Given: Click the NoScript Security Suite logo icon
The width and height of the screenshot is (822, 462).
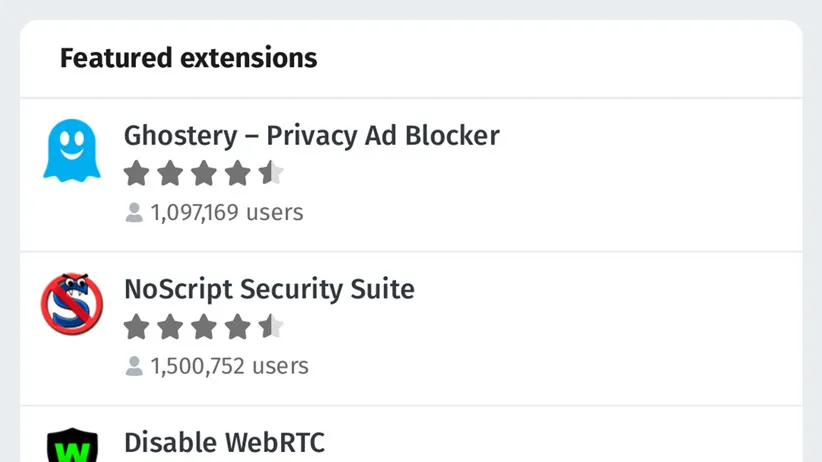Looking at the screenshot, I should pos(71,304).
